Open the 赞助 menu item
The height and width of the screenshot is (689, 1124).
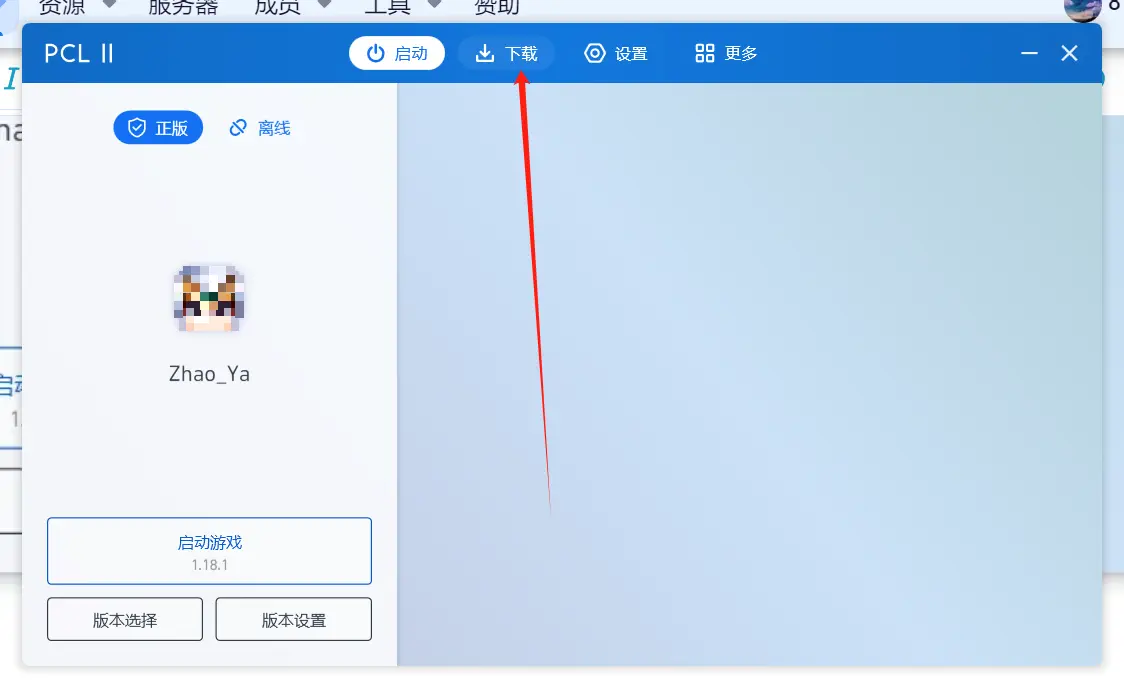click(497, 7)
